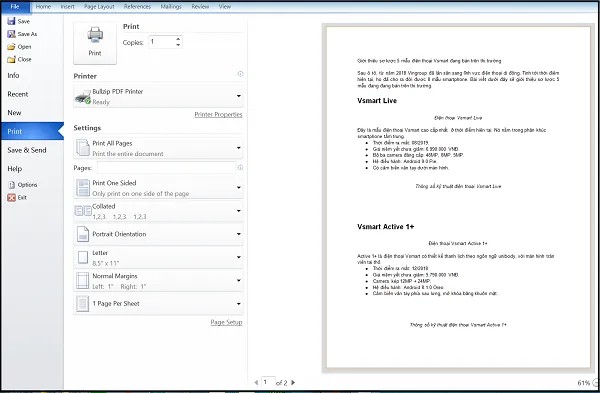Click the Normal Margins icon

(83, 281)
